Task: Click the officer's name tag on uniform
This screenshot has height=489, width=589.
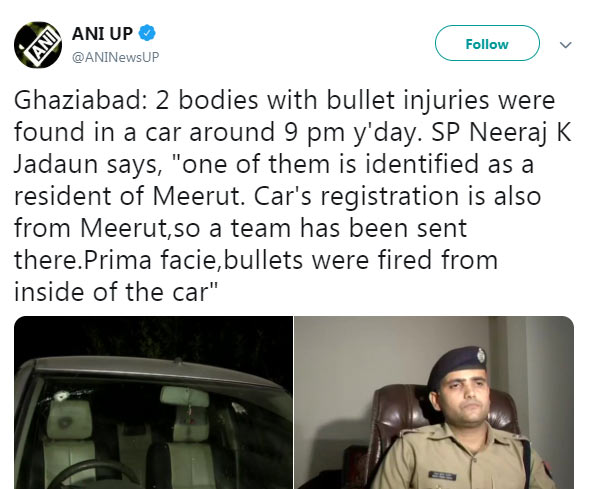Action: [x=442, y=475]
